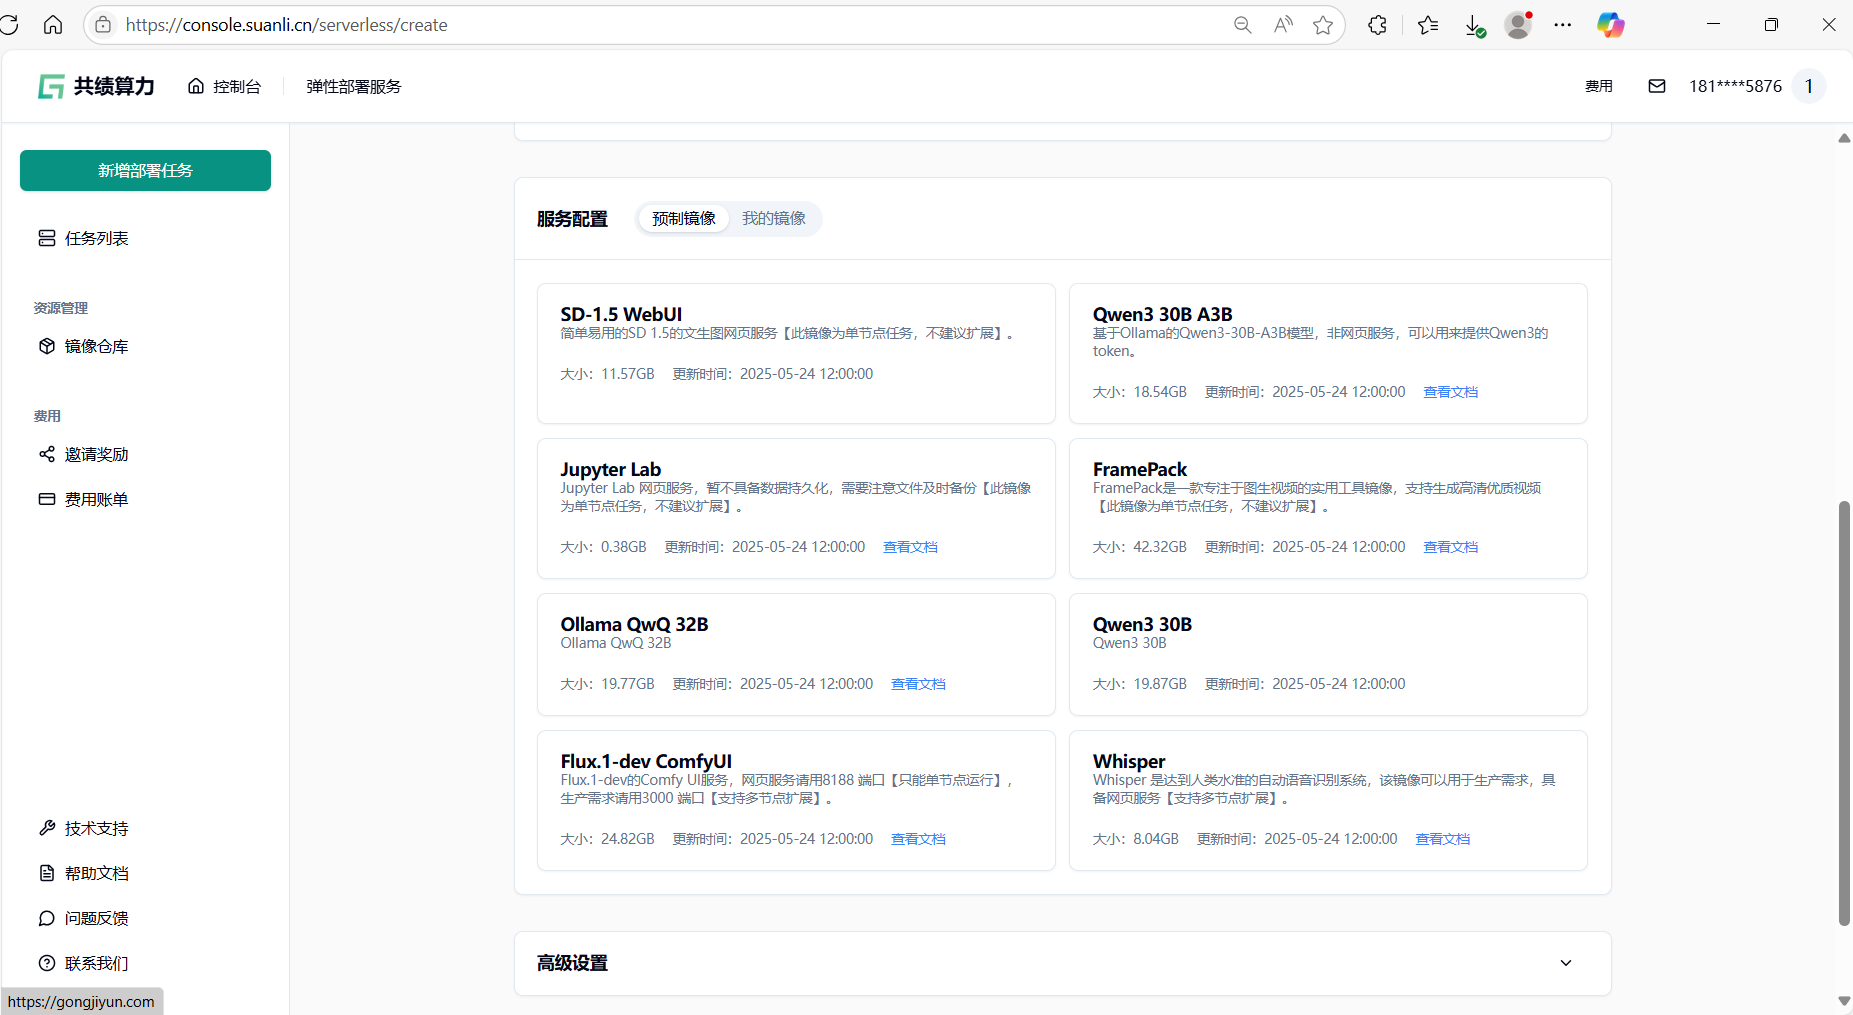Go to 镜像仓库 in sidebar
Screen dimensions: 1853x1015
[96, 346]
